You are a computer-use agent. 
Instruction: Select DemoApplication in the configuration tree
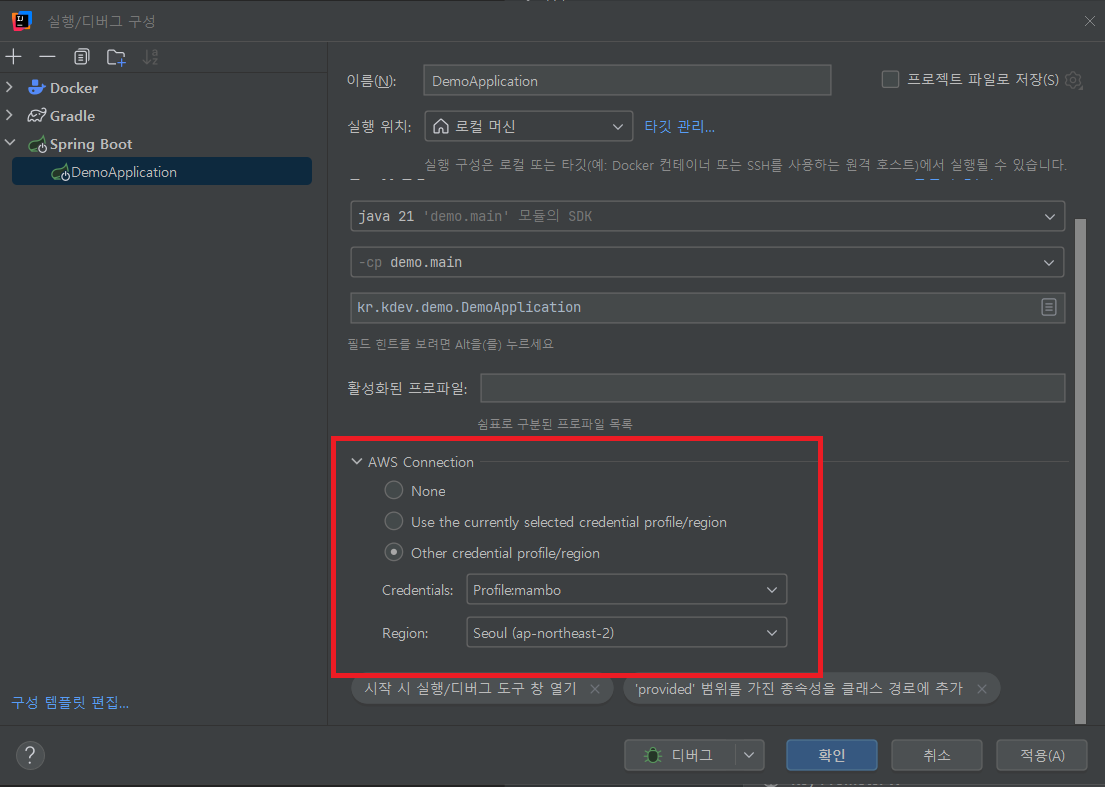[x=123, y=172]
